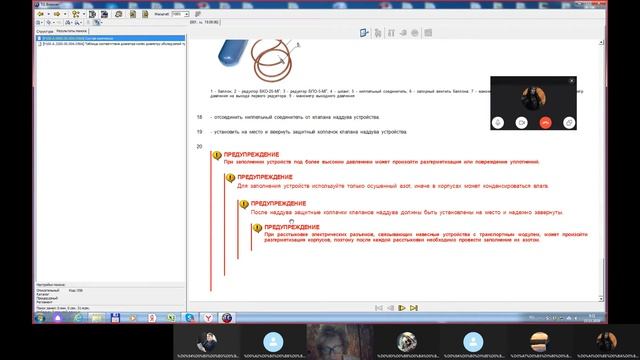Select the second search result row
The height and width of the screenshot is (360, 640).
click(111, 43)
